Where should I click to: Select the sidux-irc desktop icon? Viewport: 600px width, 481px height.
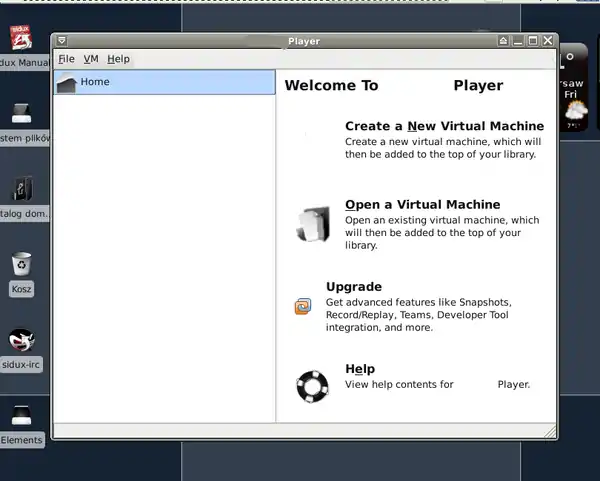(21, 342)
